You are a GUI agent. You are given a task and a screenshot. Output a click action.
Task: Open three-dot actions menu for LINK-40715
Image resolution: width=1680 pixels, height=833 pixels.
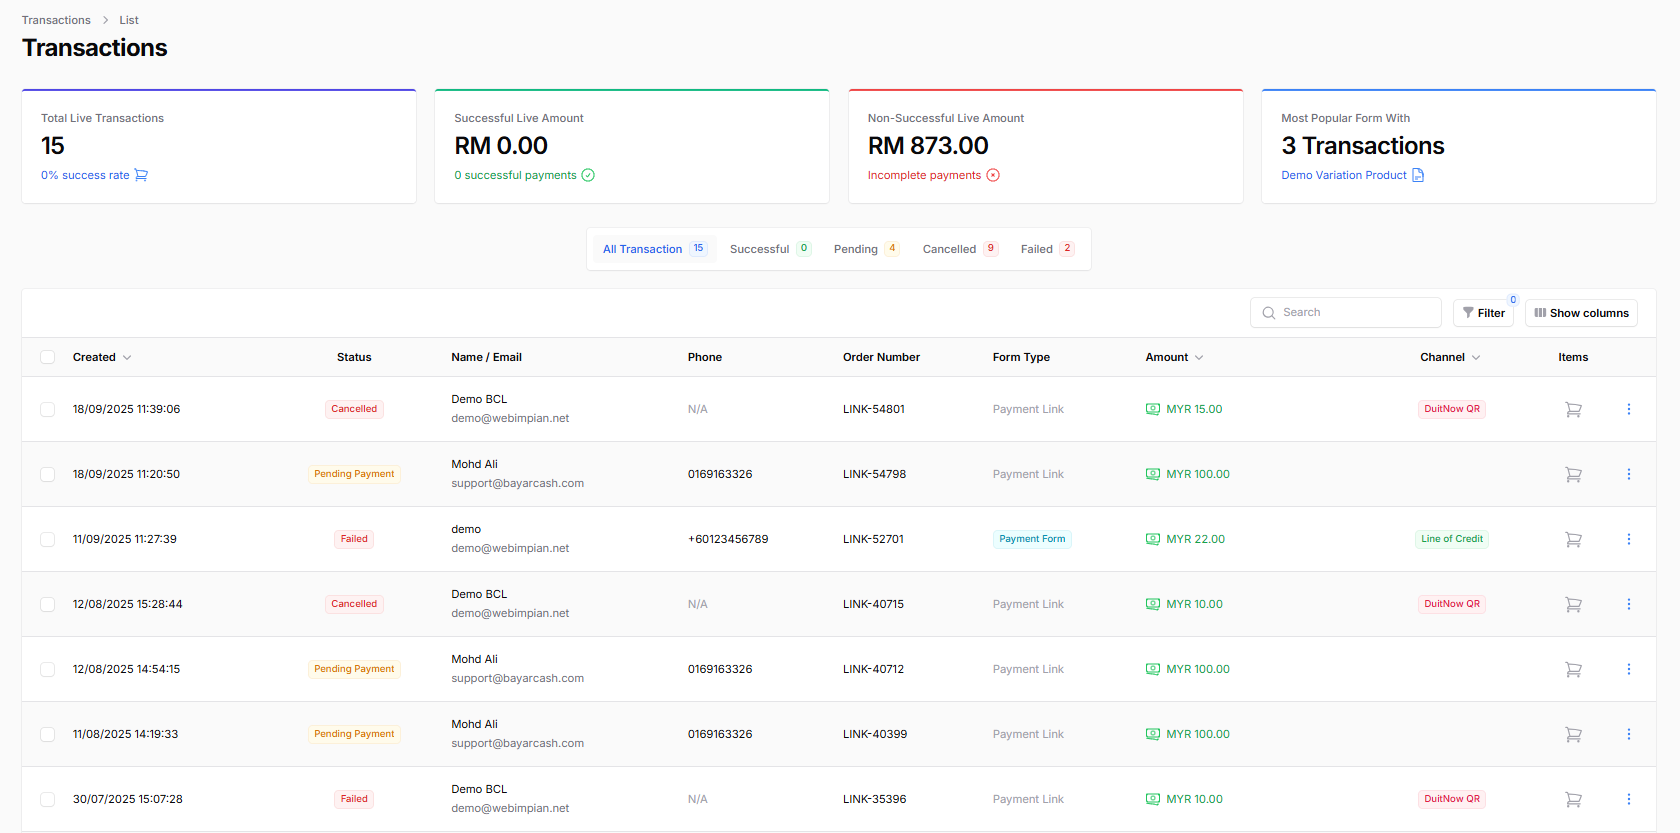(1628, 604)
